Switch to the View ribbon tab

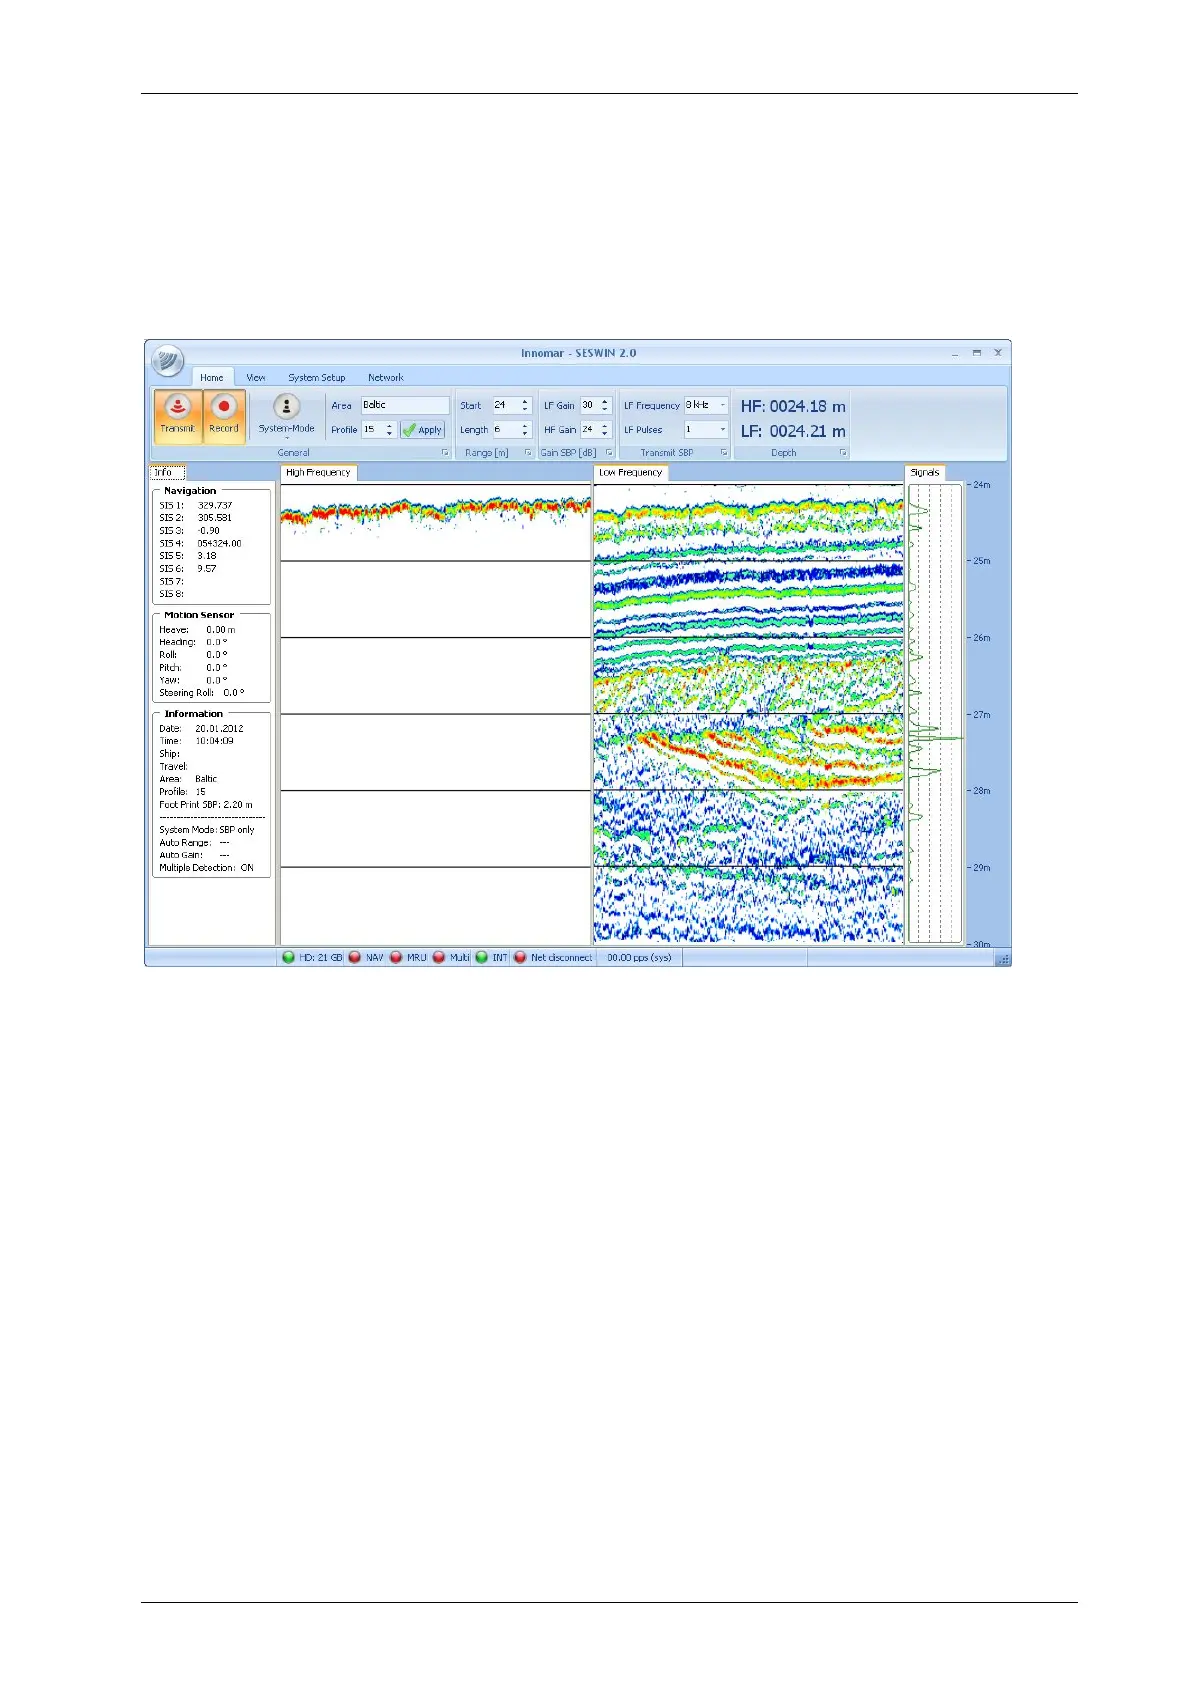point(256,378)
